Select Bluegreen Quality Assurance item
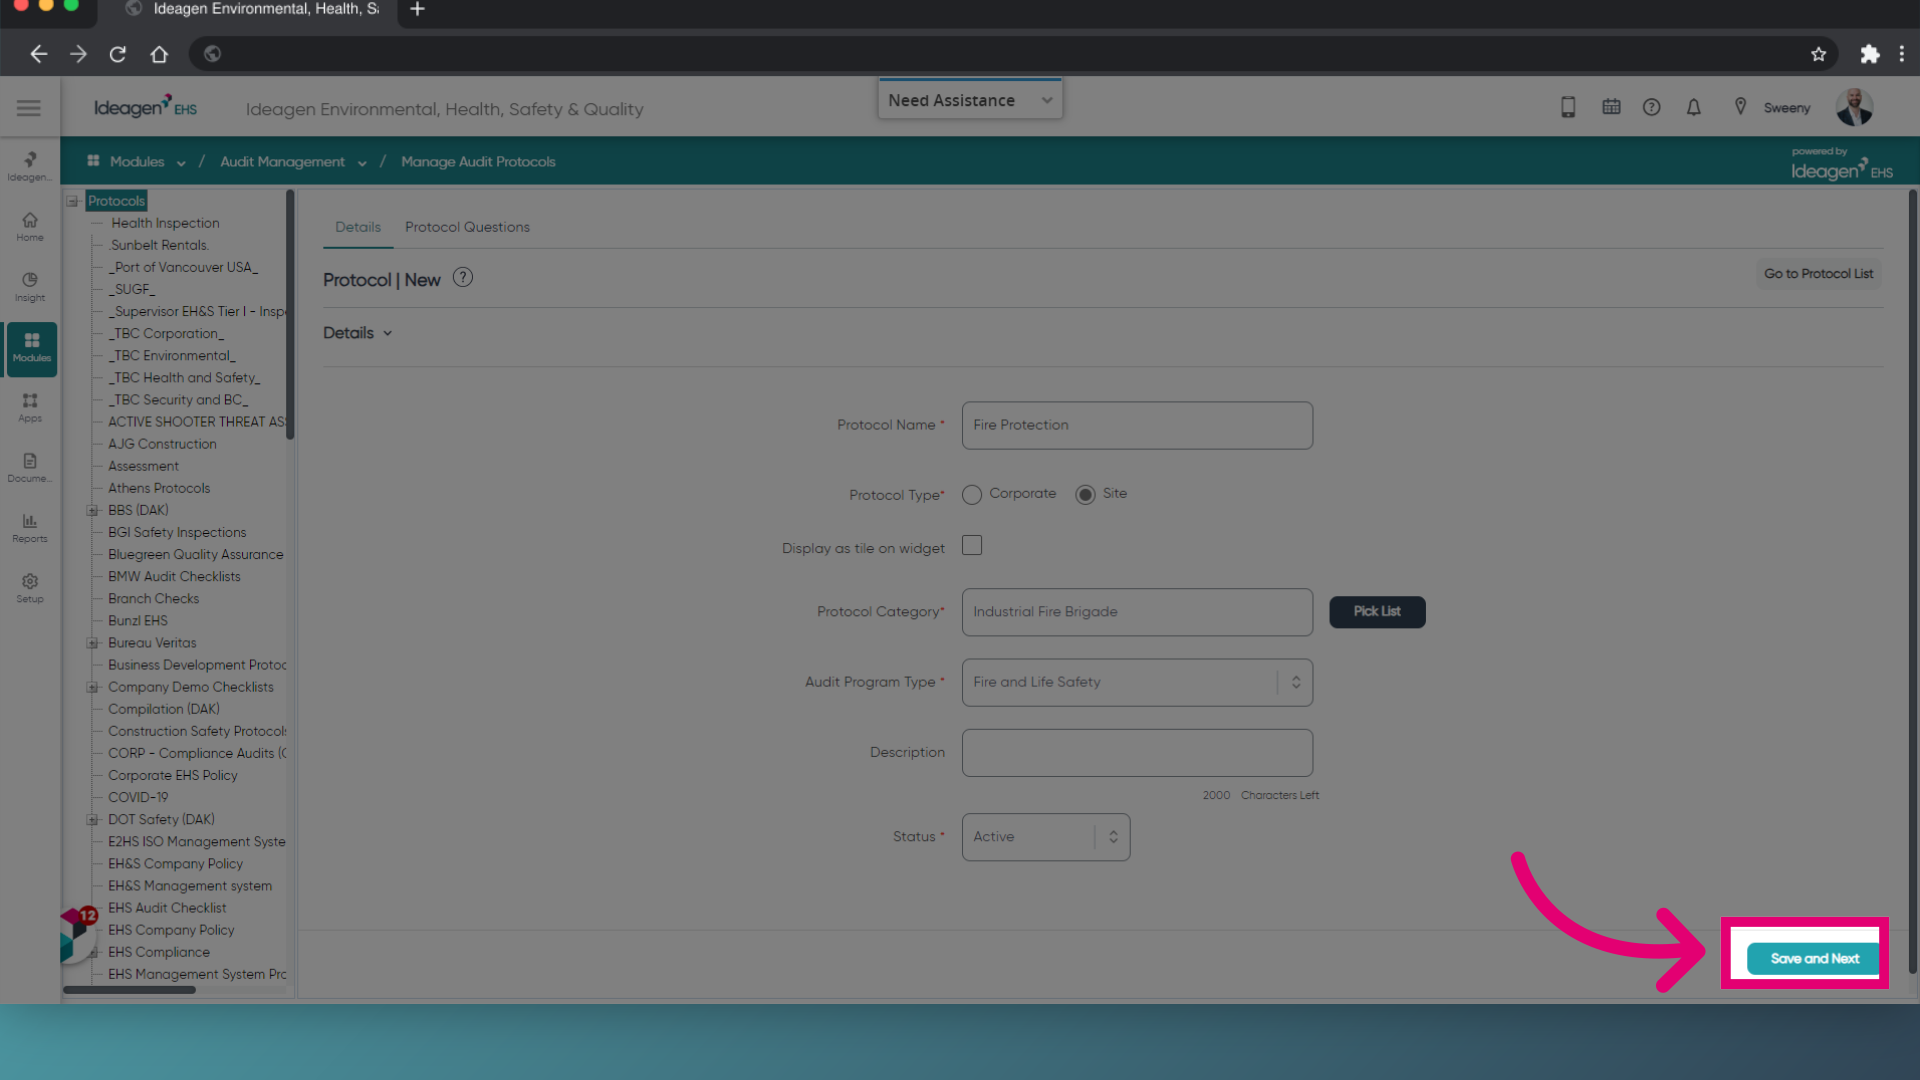 point(195,554)
